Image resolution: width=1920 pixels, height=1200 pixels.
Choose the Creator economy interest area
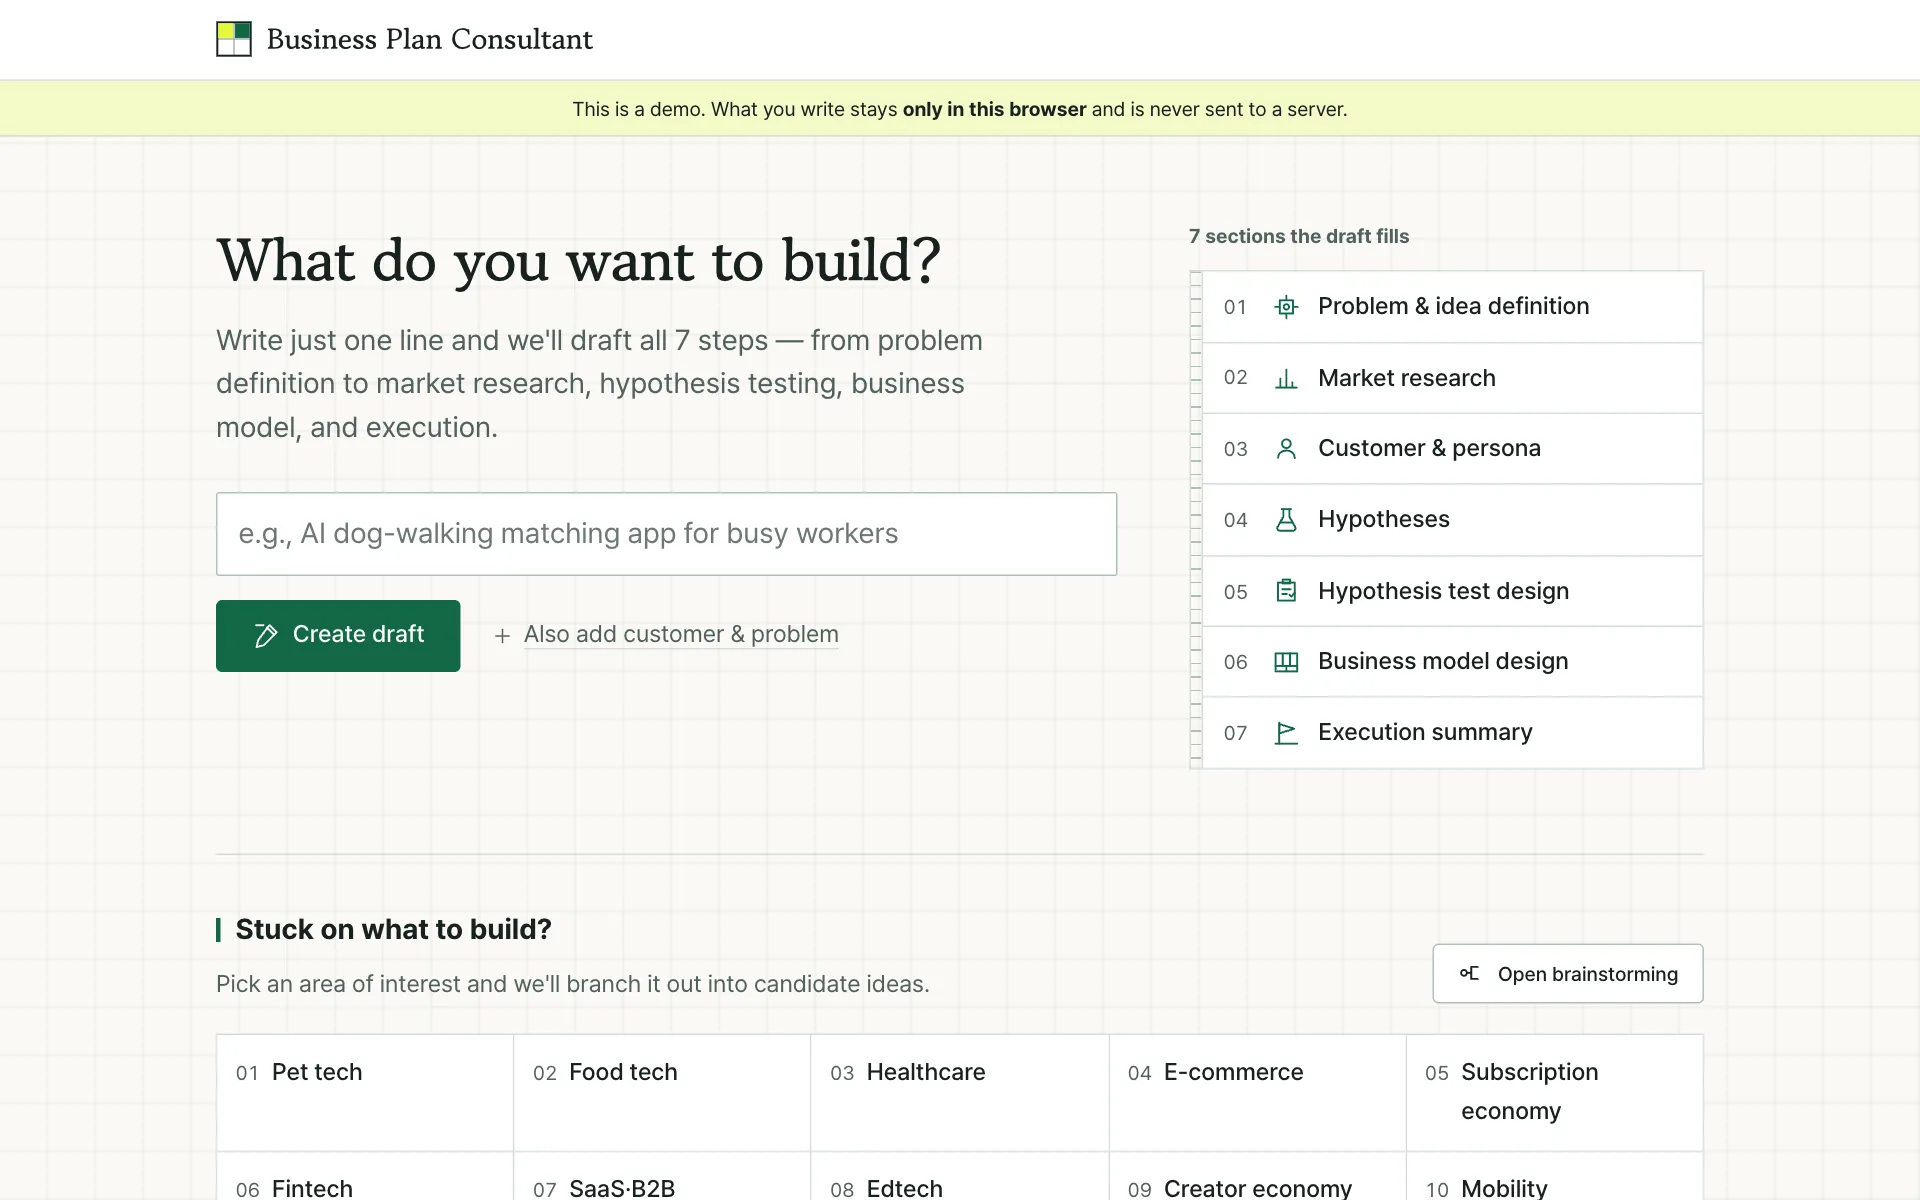(1257, 1177)
